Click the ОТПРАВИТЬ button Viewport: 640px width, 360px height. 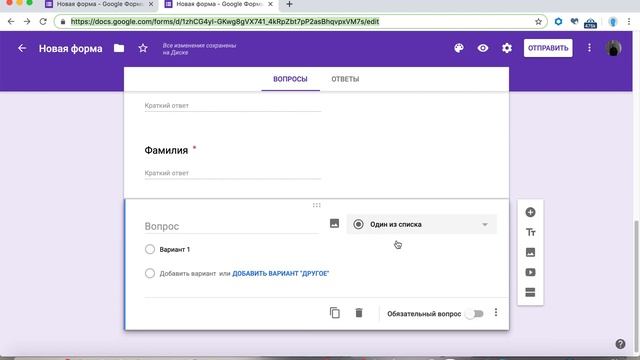[x=548, y=48]
